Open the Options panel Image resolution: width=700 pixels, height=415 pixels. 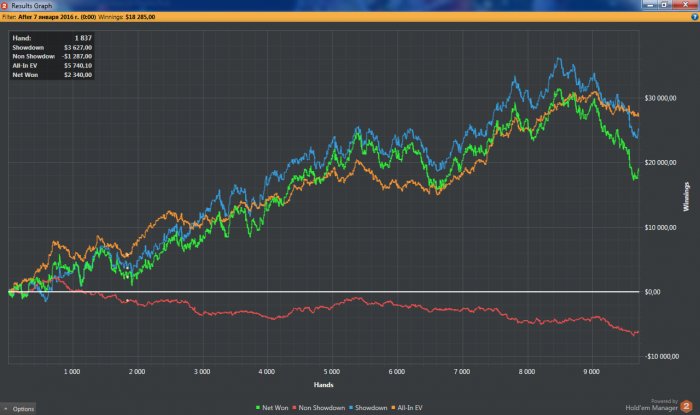(23, 409)
